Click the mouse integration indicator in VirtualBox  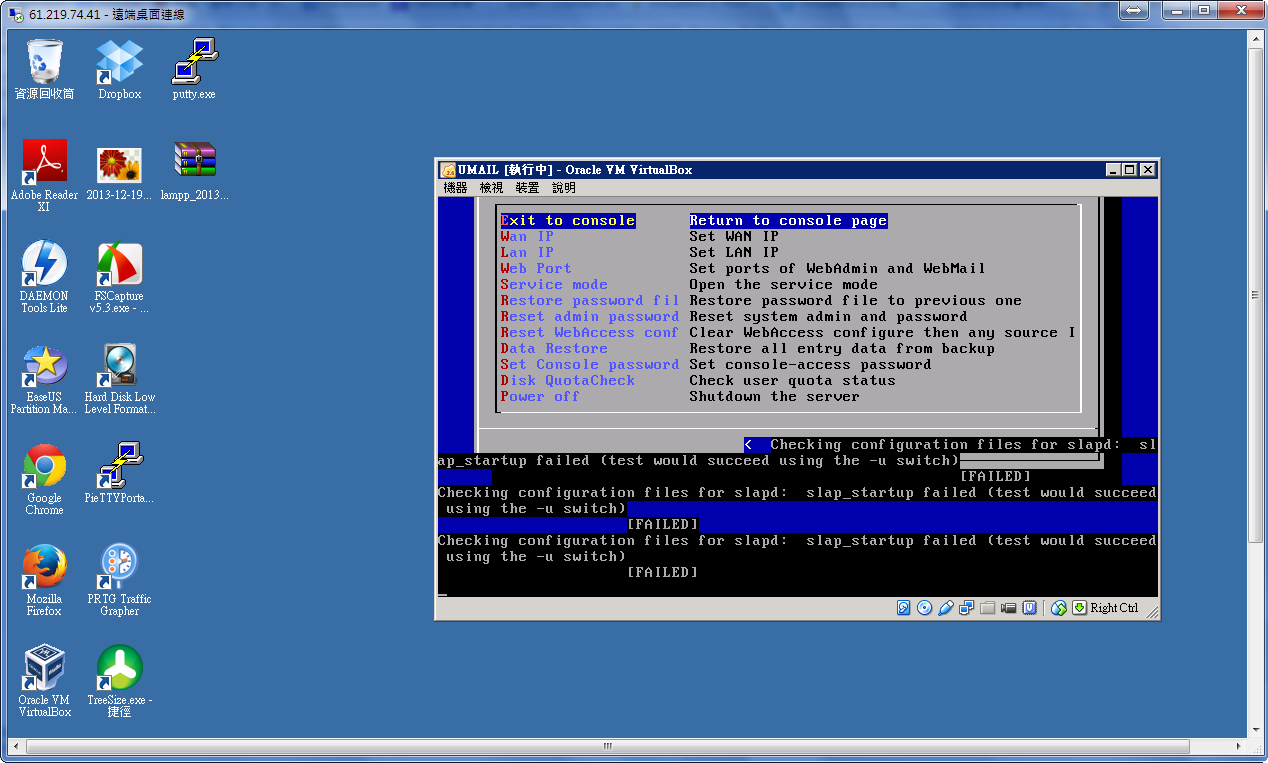(1059, 608)
